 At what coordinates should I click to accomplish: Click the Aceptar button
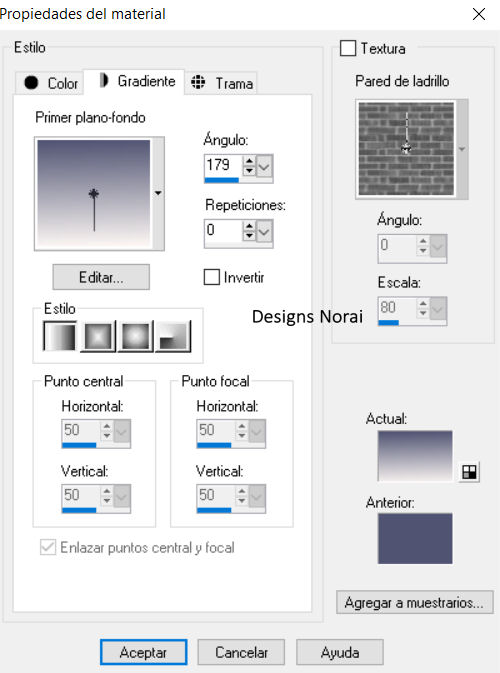(143, 652)
